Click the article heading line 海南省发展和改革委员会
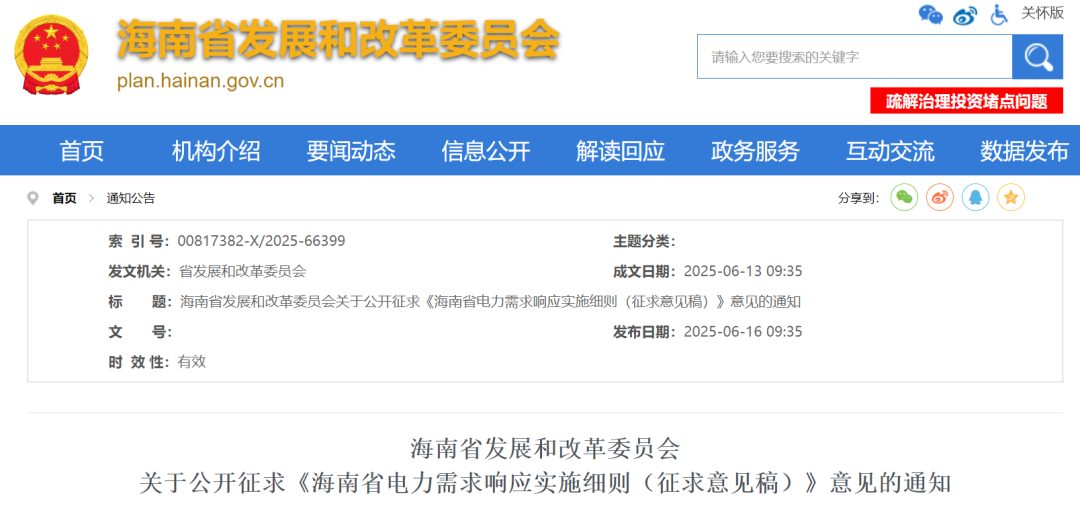This screenshot has width=1080, height=512. click(x=545, y=449)
